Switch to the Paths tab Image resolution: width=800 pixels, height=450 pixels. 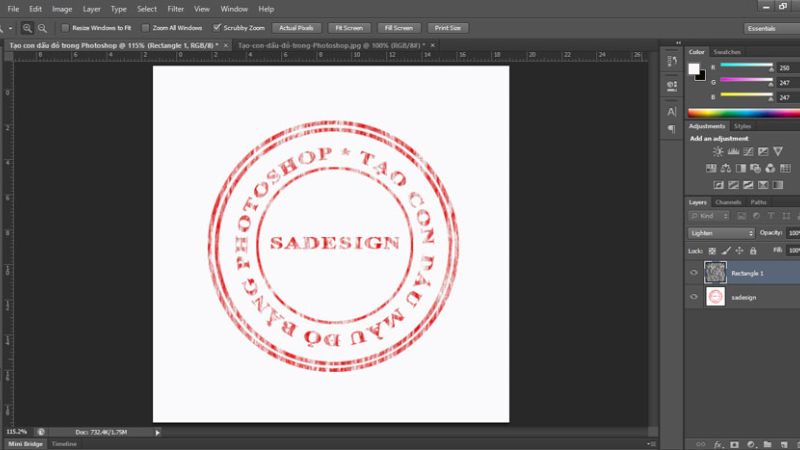[x=759, y=203]
